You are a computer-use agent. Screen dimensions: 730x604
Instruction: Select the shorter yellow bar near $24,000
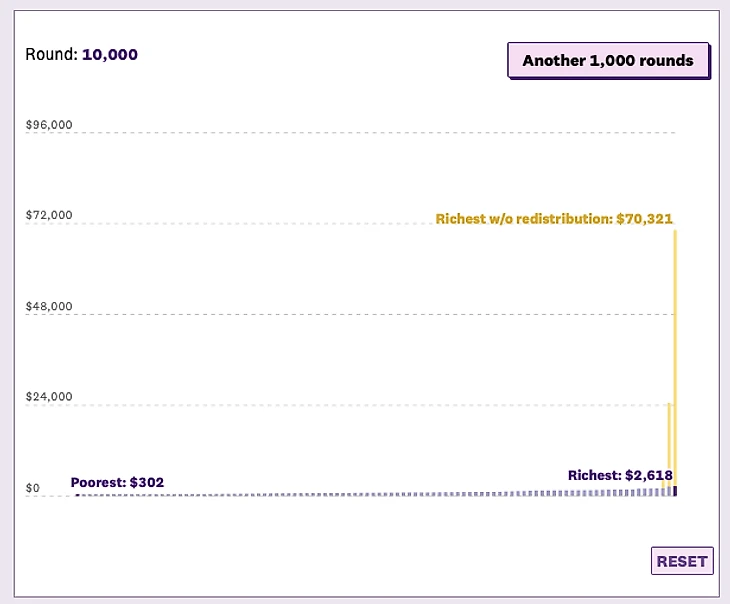click(669, 440)
